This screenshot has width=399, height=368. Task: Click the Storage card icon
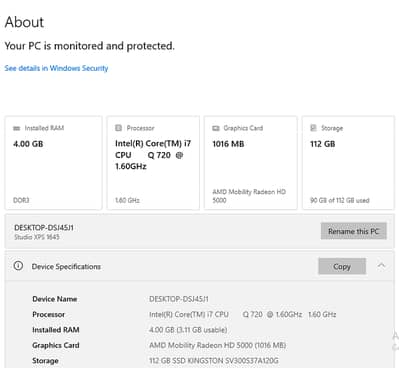pyautogui.click(x=313, y=128)
